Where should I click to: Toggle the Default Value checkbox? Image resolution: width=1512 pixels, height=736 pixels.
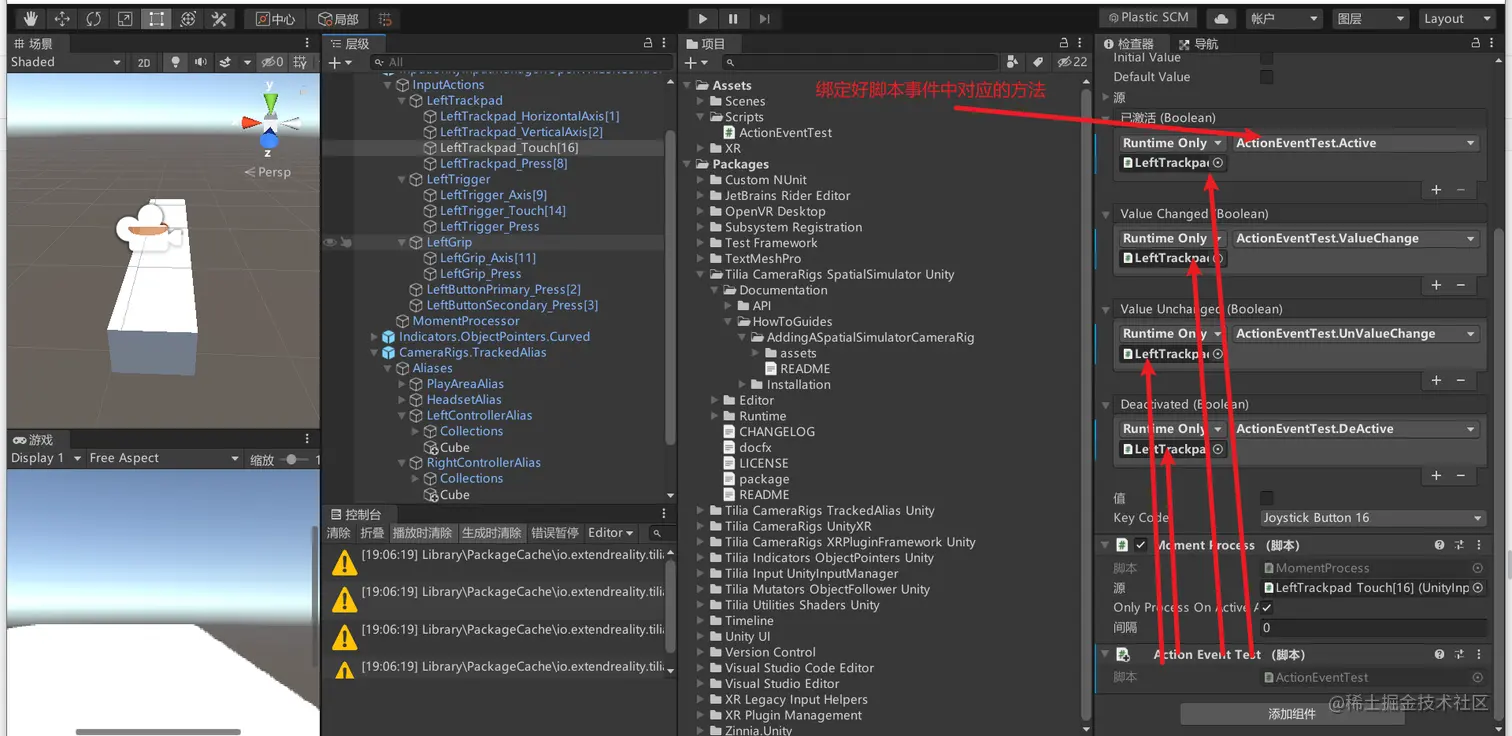point(1267,77)
